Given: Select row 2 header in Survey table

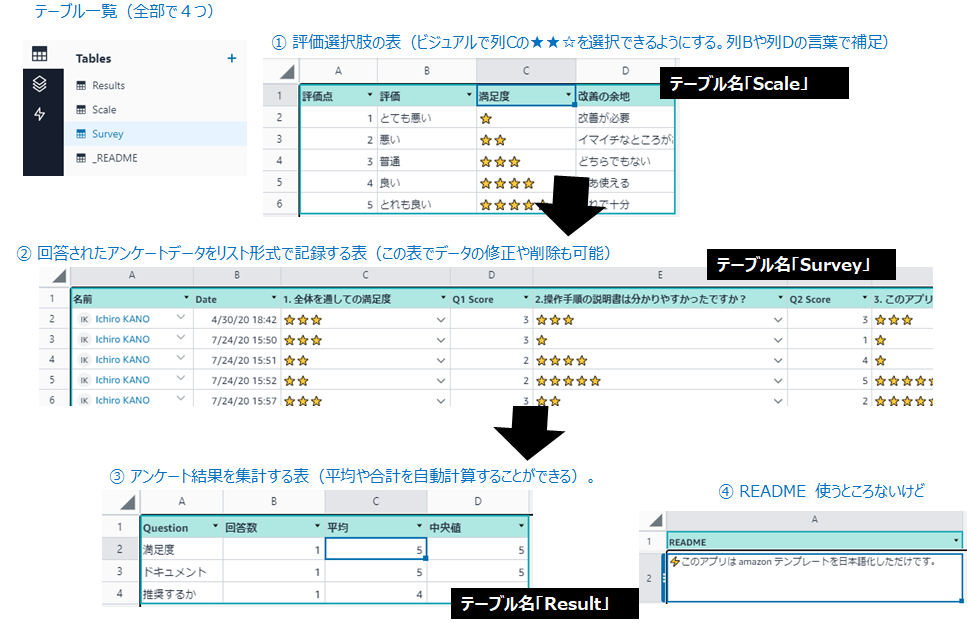Looking at the screenshot, I should coord(52,319).
